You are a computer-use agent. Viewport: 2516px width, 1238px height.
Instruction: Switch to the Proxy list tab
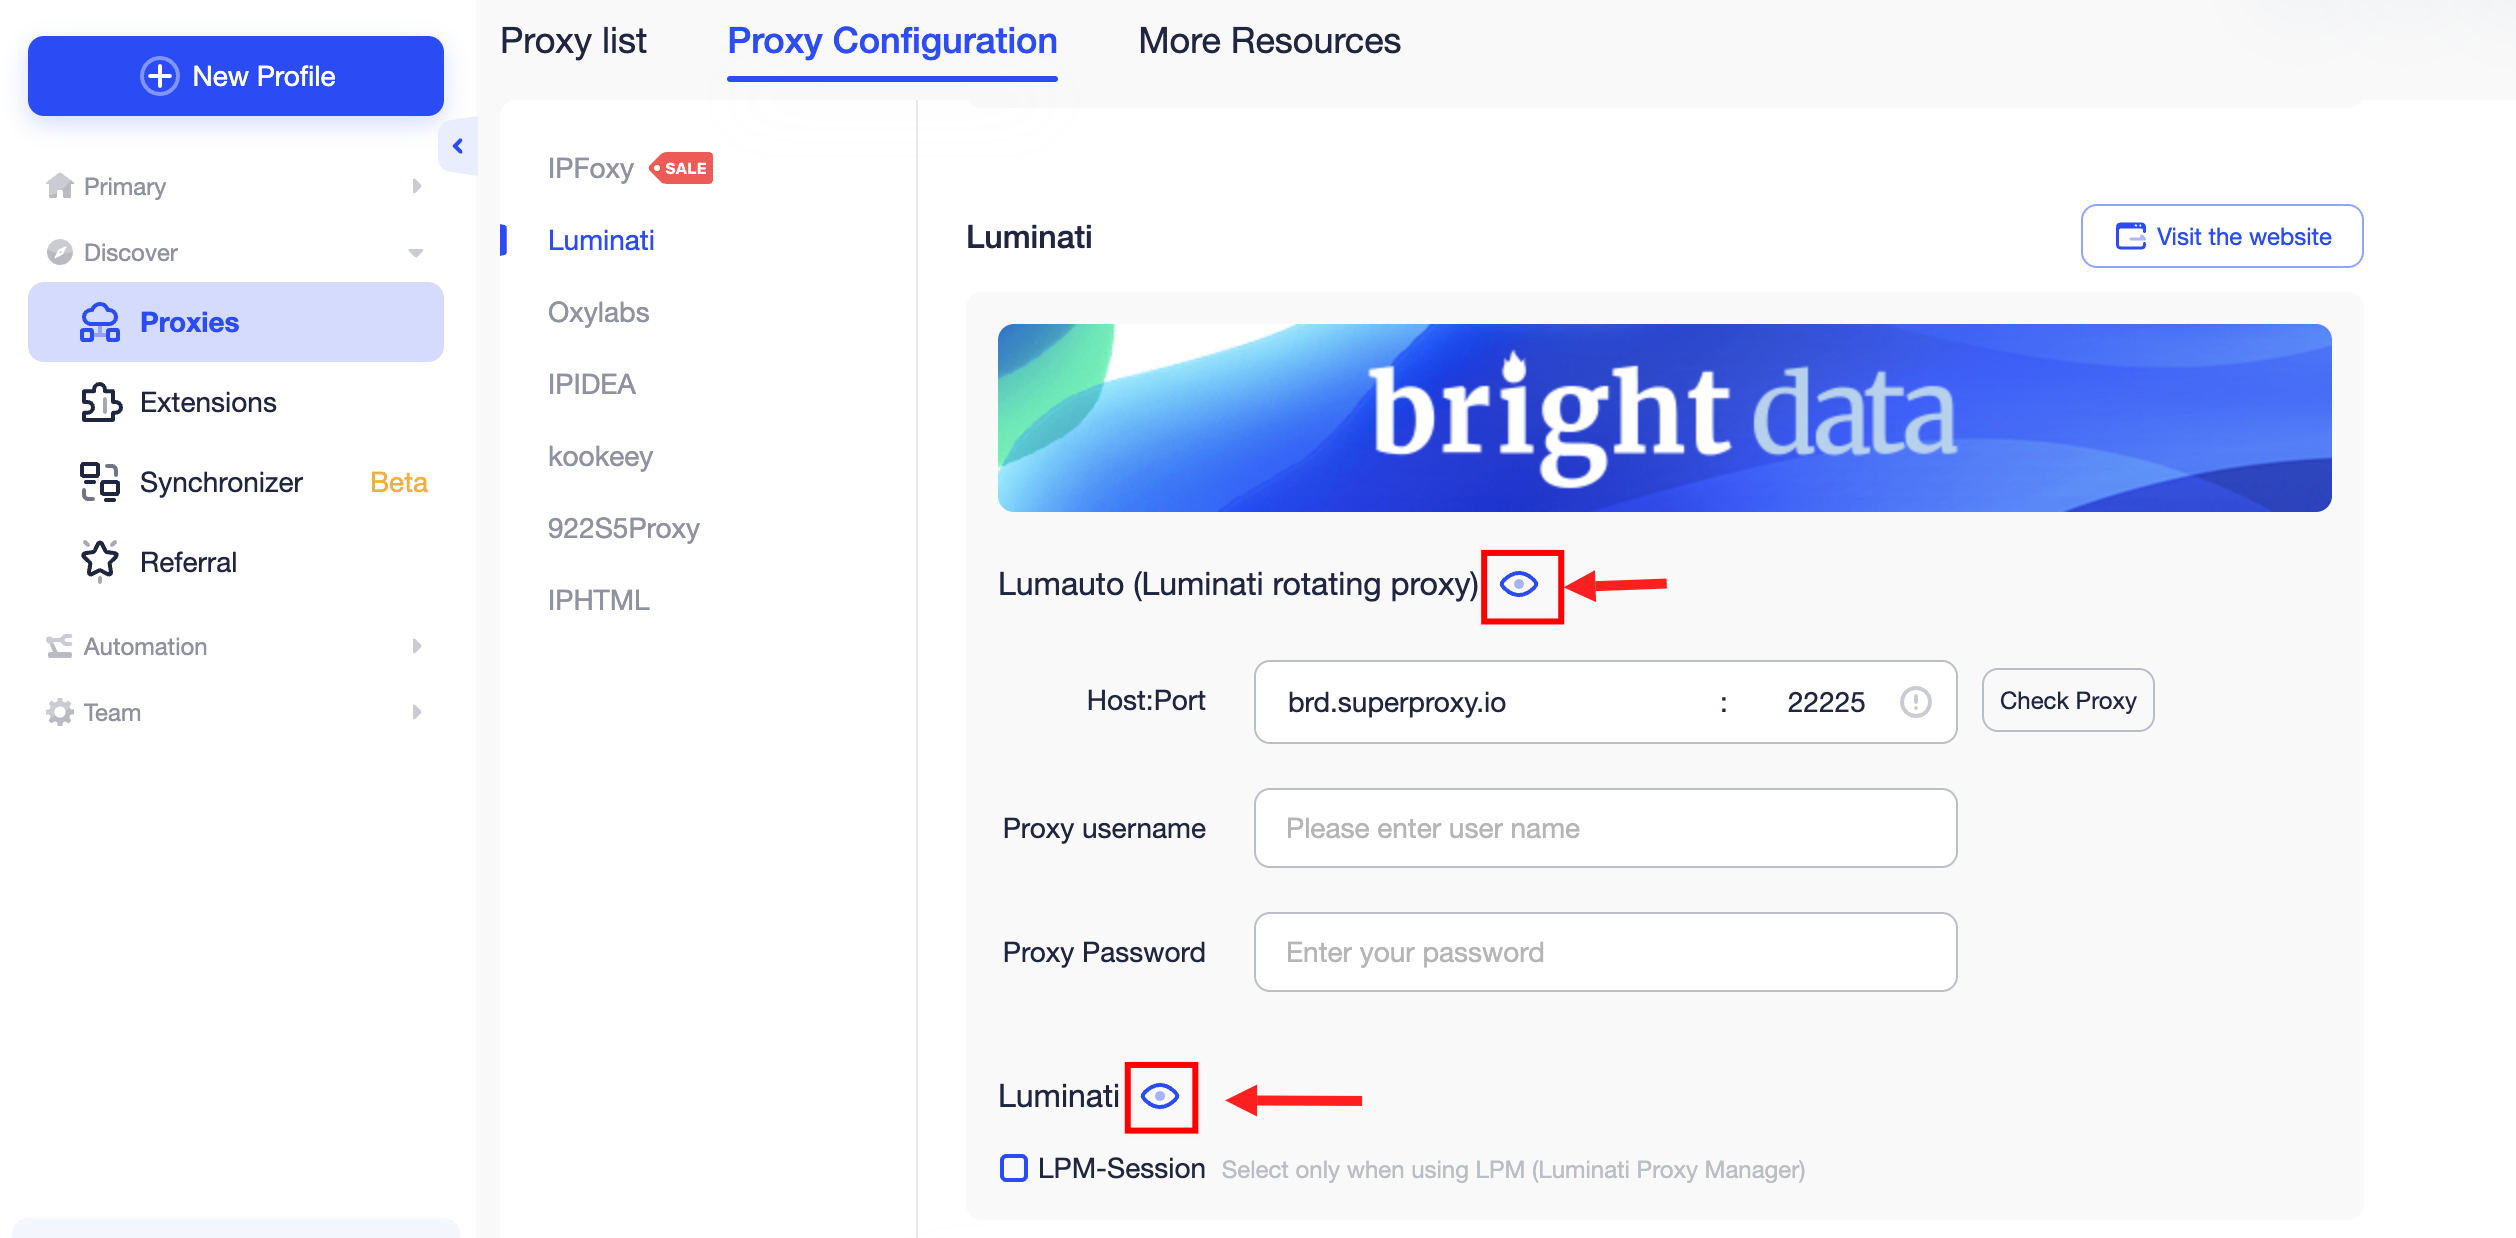[x=574, y=40]
